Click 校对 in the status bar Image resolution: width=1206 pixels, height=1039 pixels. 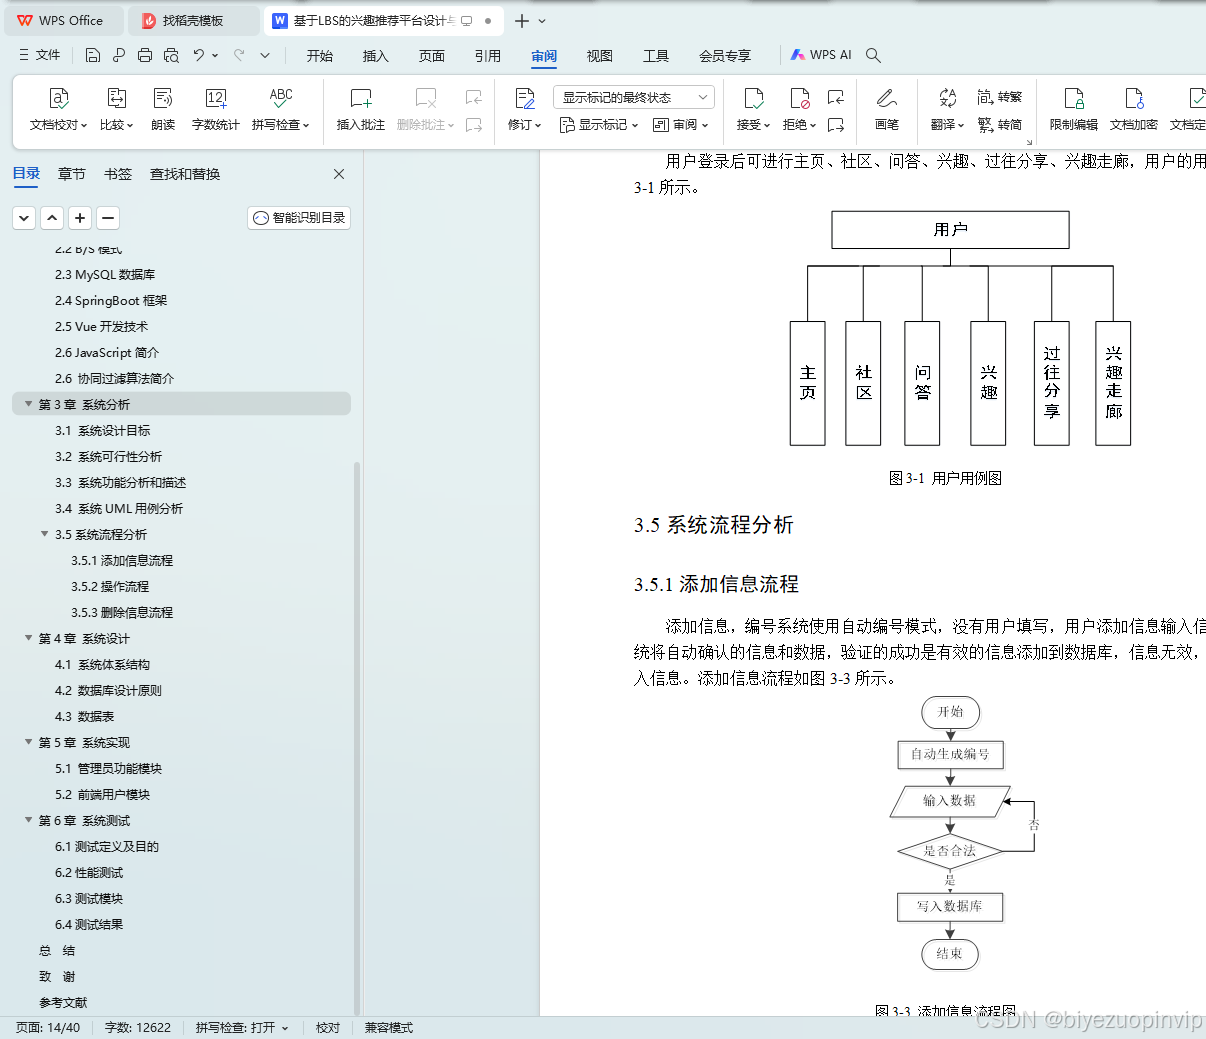[x=328, y=1028]
